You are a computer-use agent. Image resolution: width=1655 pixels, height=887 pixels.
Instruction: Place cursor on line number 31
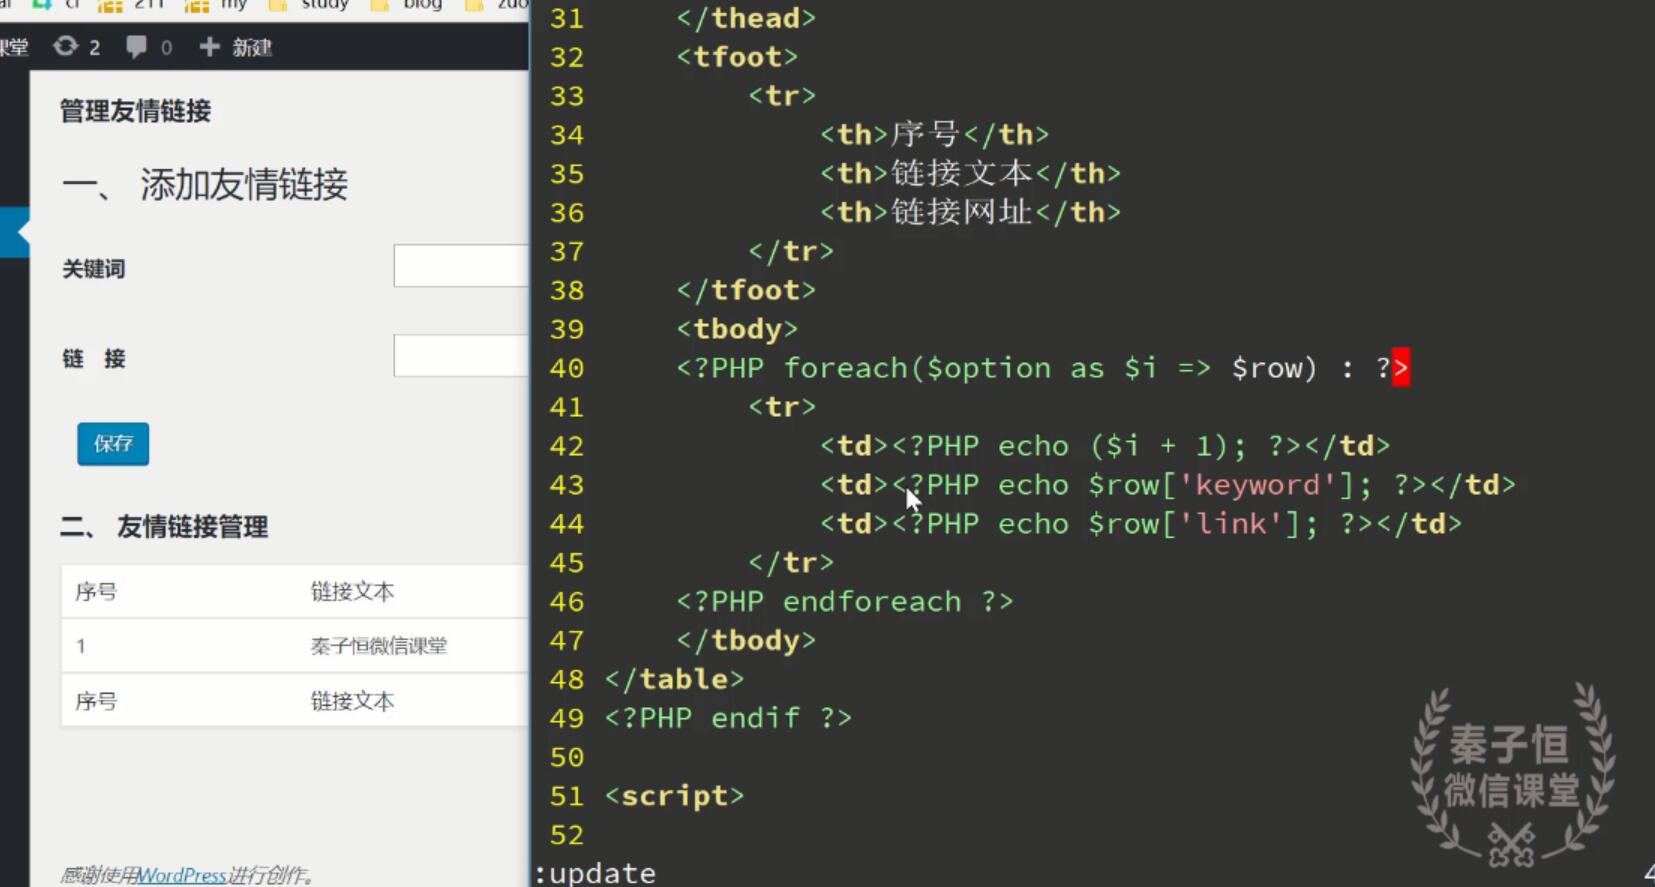[x=567, y=18]
